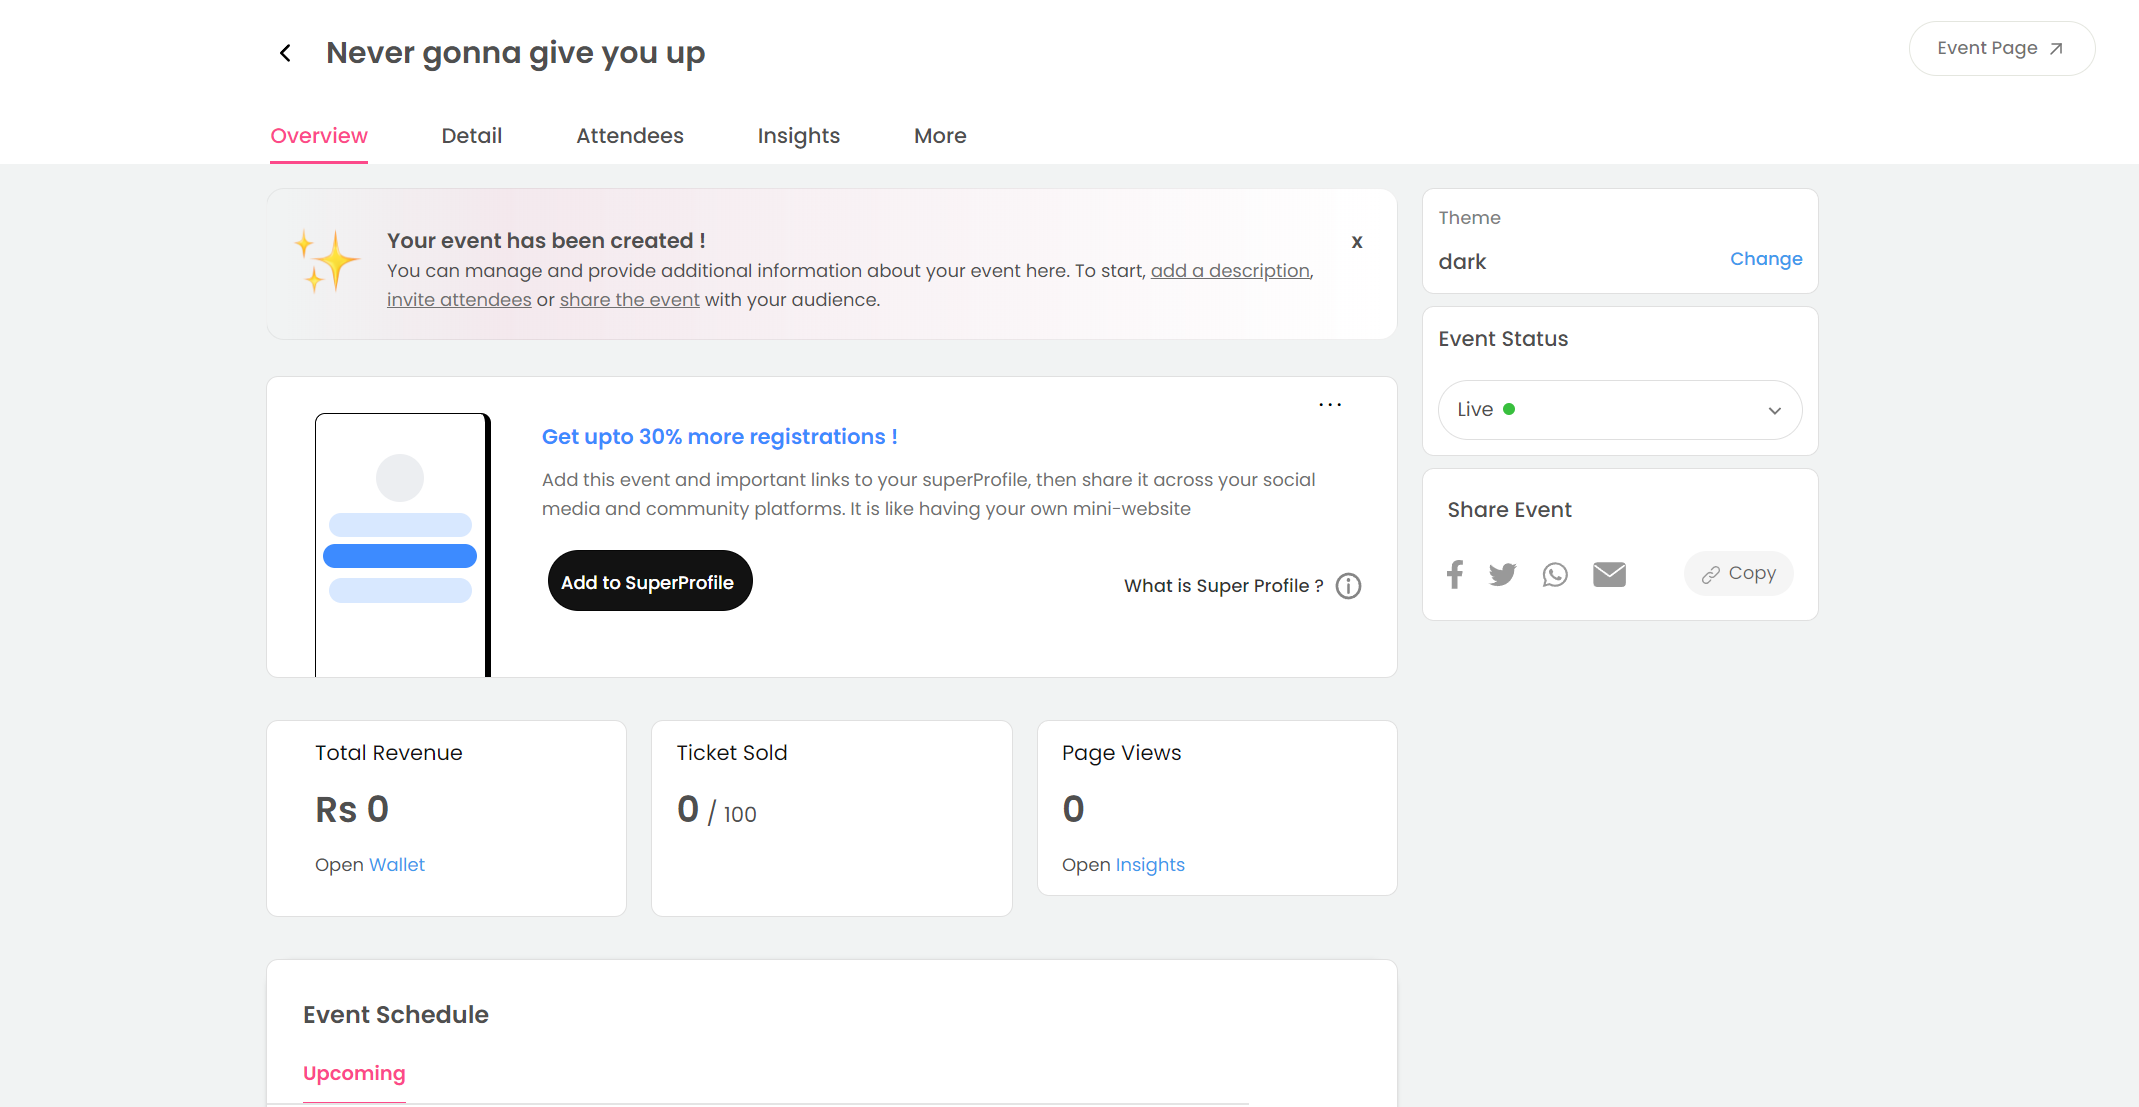Click Change theme link

[x=1766, y=259]
